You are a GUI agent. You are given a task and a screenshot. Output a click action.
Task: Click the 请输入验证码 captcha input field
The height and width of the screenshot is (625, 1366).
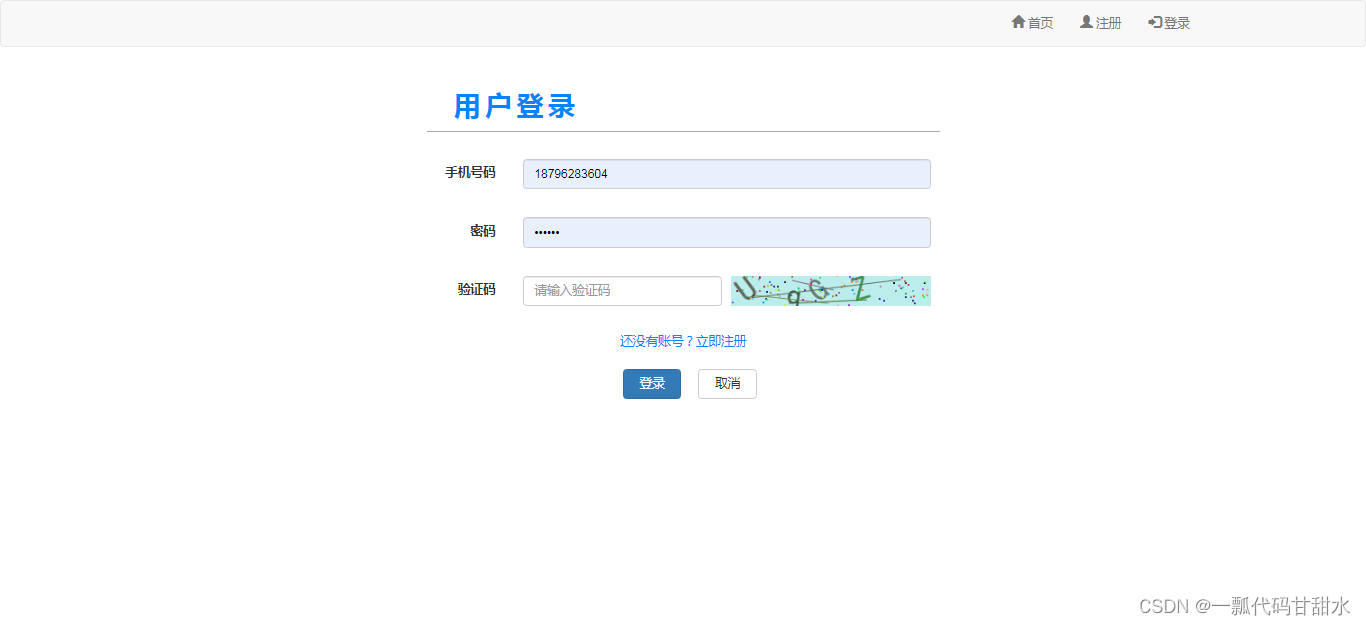click(622, 290)
